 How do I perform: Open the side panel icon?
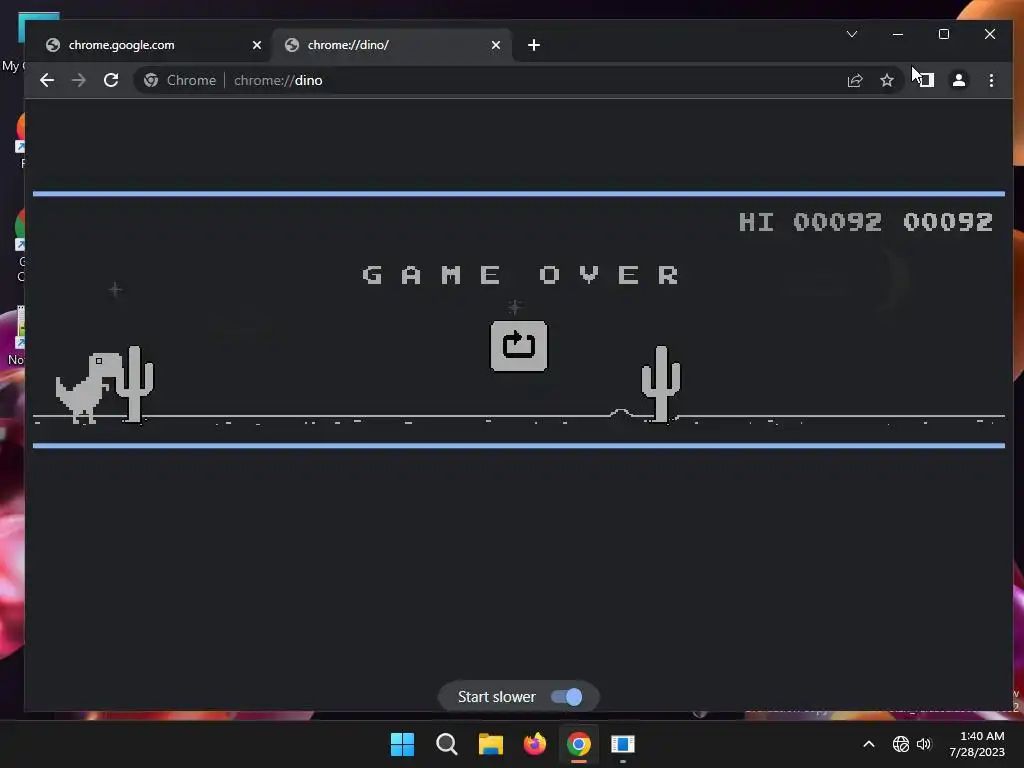pos(926,80)
